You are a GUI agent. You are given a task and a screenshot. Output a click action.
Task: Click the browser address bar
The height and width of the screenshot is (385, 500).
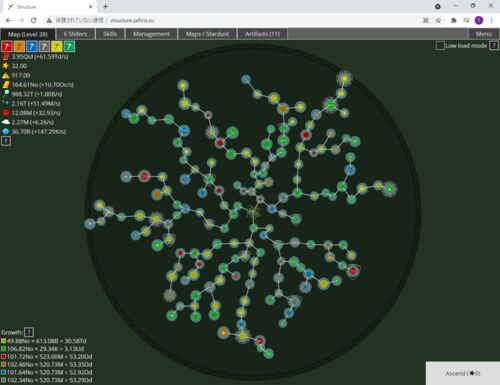click(x=233, y=20)
